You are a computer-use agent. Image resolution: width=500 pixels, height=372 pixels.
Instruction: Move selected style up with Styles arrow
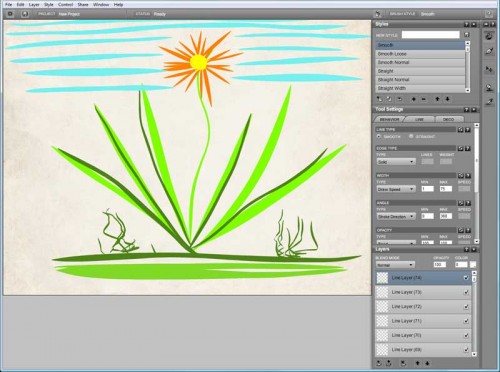pos(438,99)
